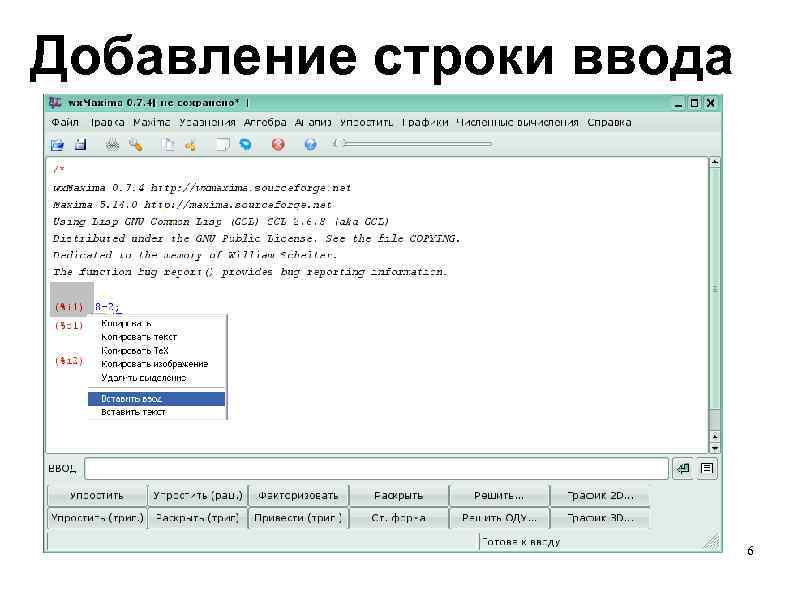
Task: Click the Maxima 5.14.0 version line
Action: pos(192,205)
